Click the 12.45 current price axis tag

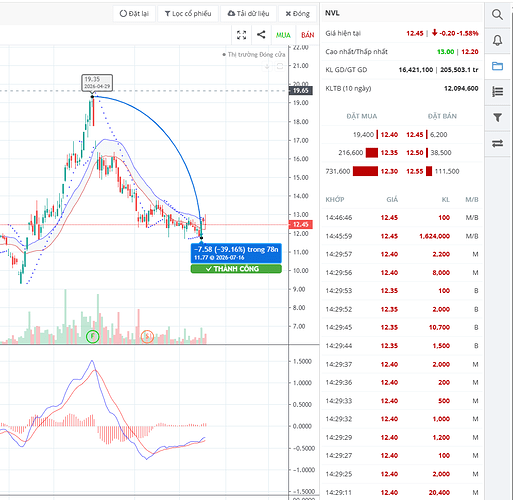pyautogui.click(x=301, y=224)
